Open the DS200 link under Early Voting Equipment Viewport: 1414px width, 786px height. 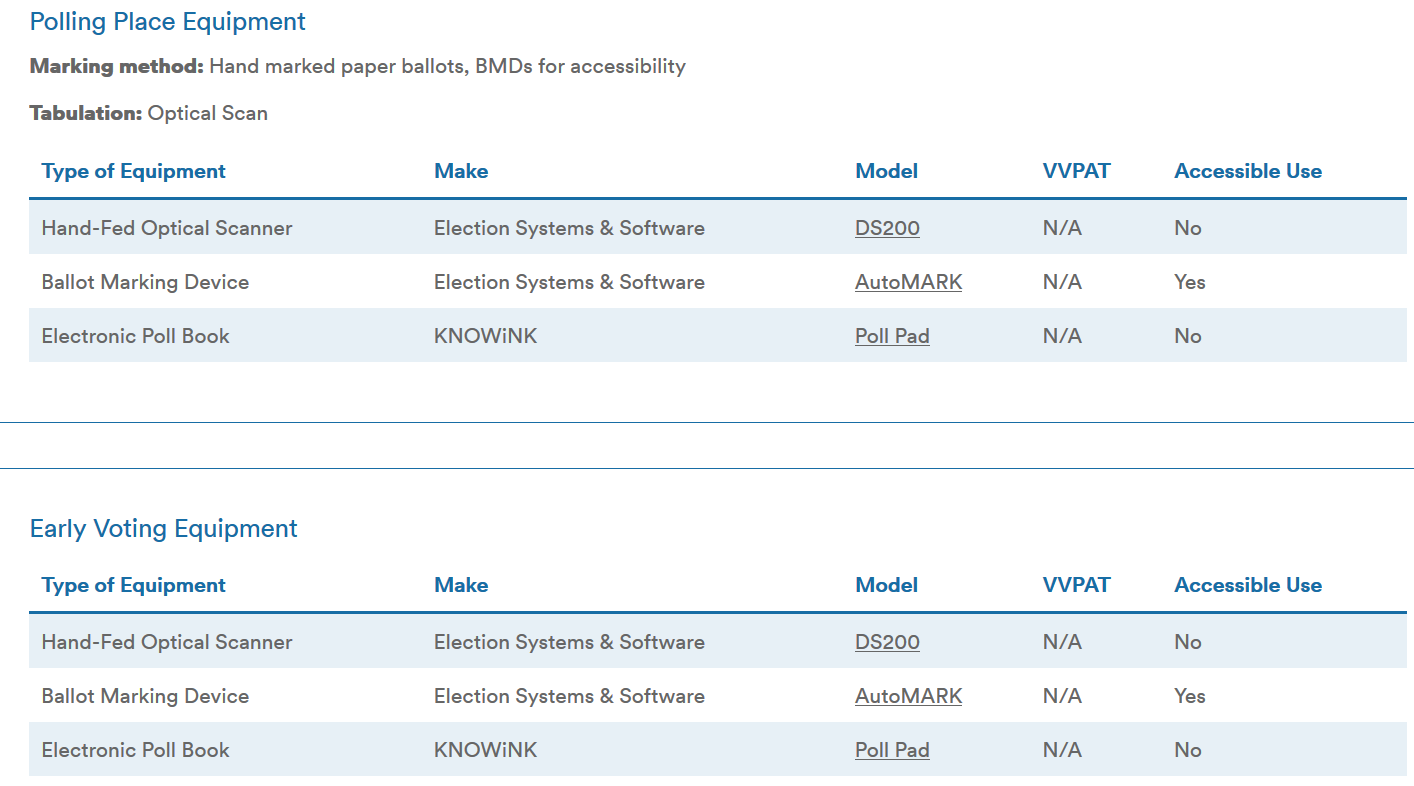(x=887, y=642)
